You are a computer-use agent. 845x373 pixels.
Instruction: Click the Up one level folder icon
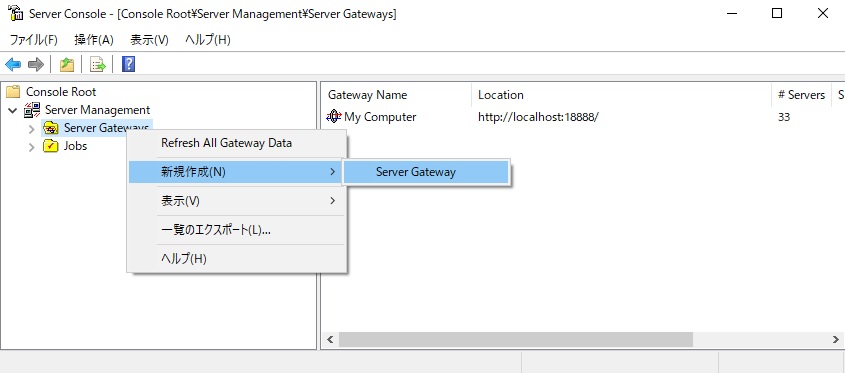point(67,65)
